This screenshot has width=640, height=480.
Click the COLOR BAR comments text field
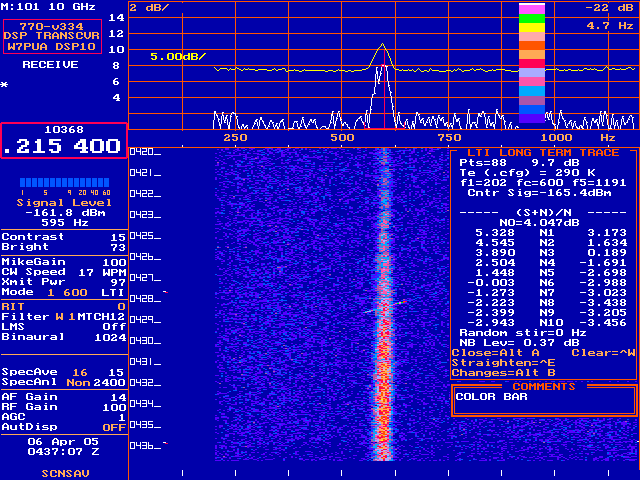coord(543,401)
